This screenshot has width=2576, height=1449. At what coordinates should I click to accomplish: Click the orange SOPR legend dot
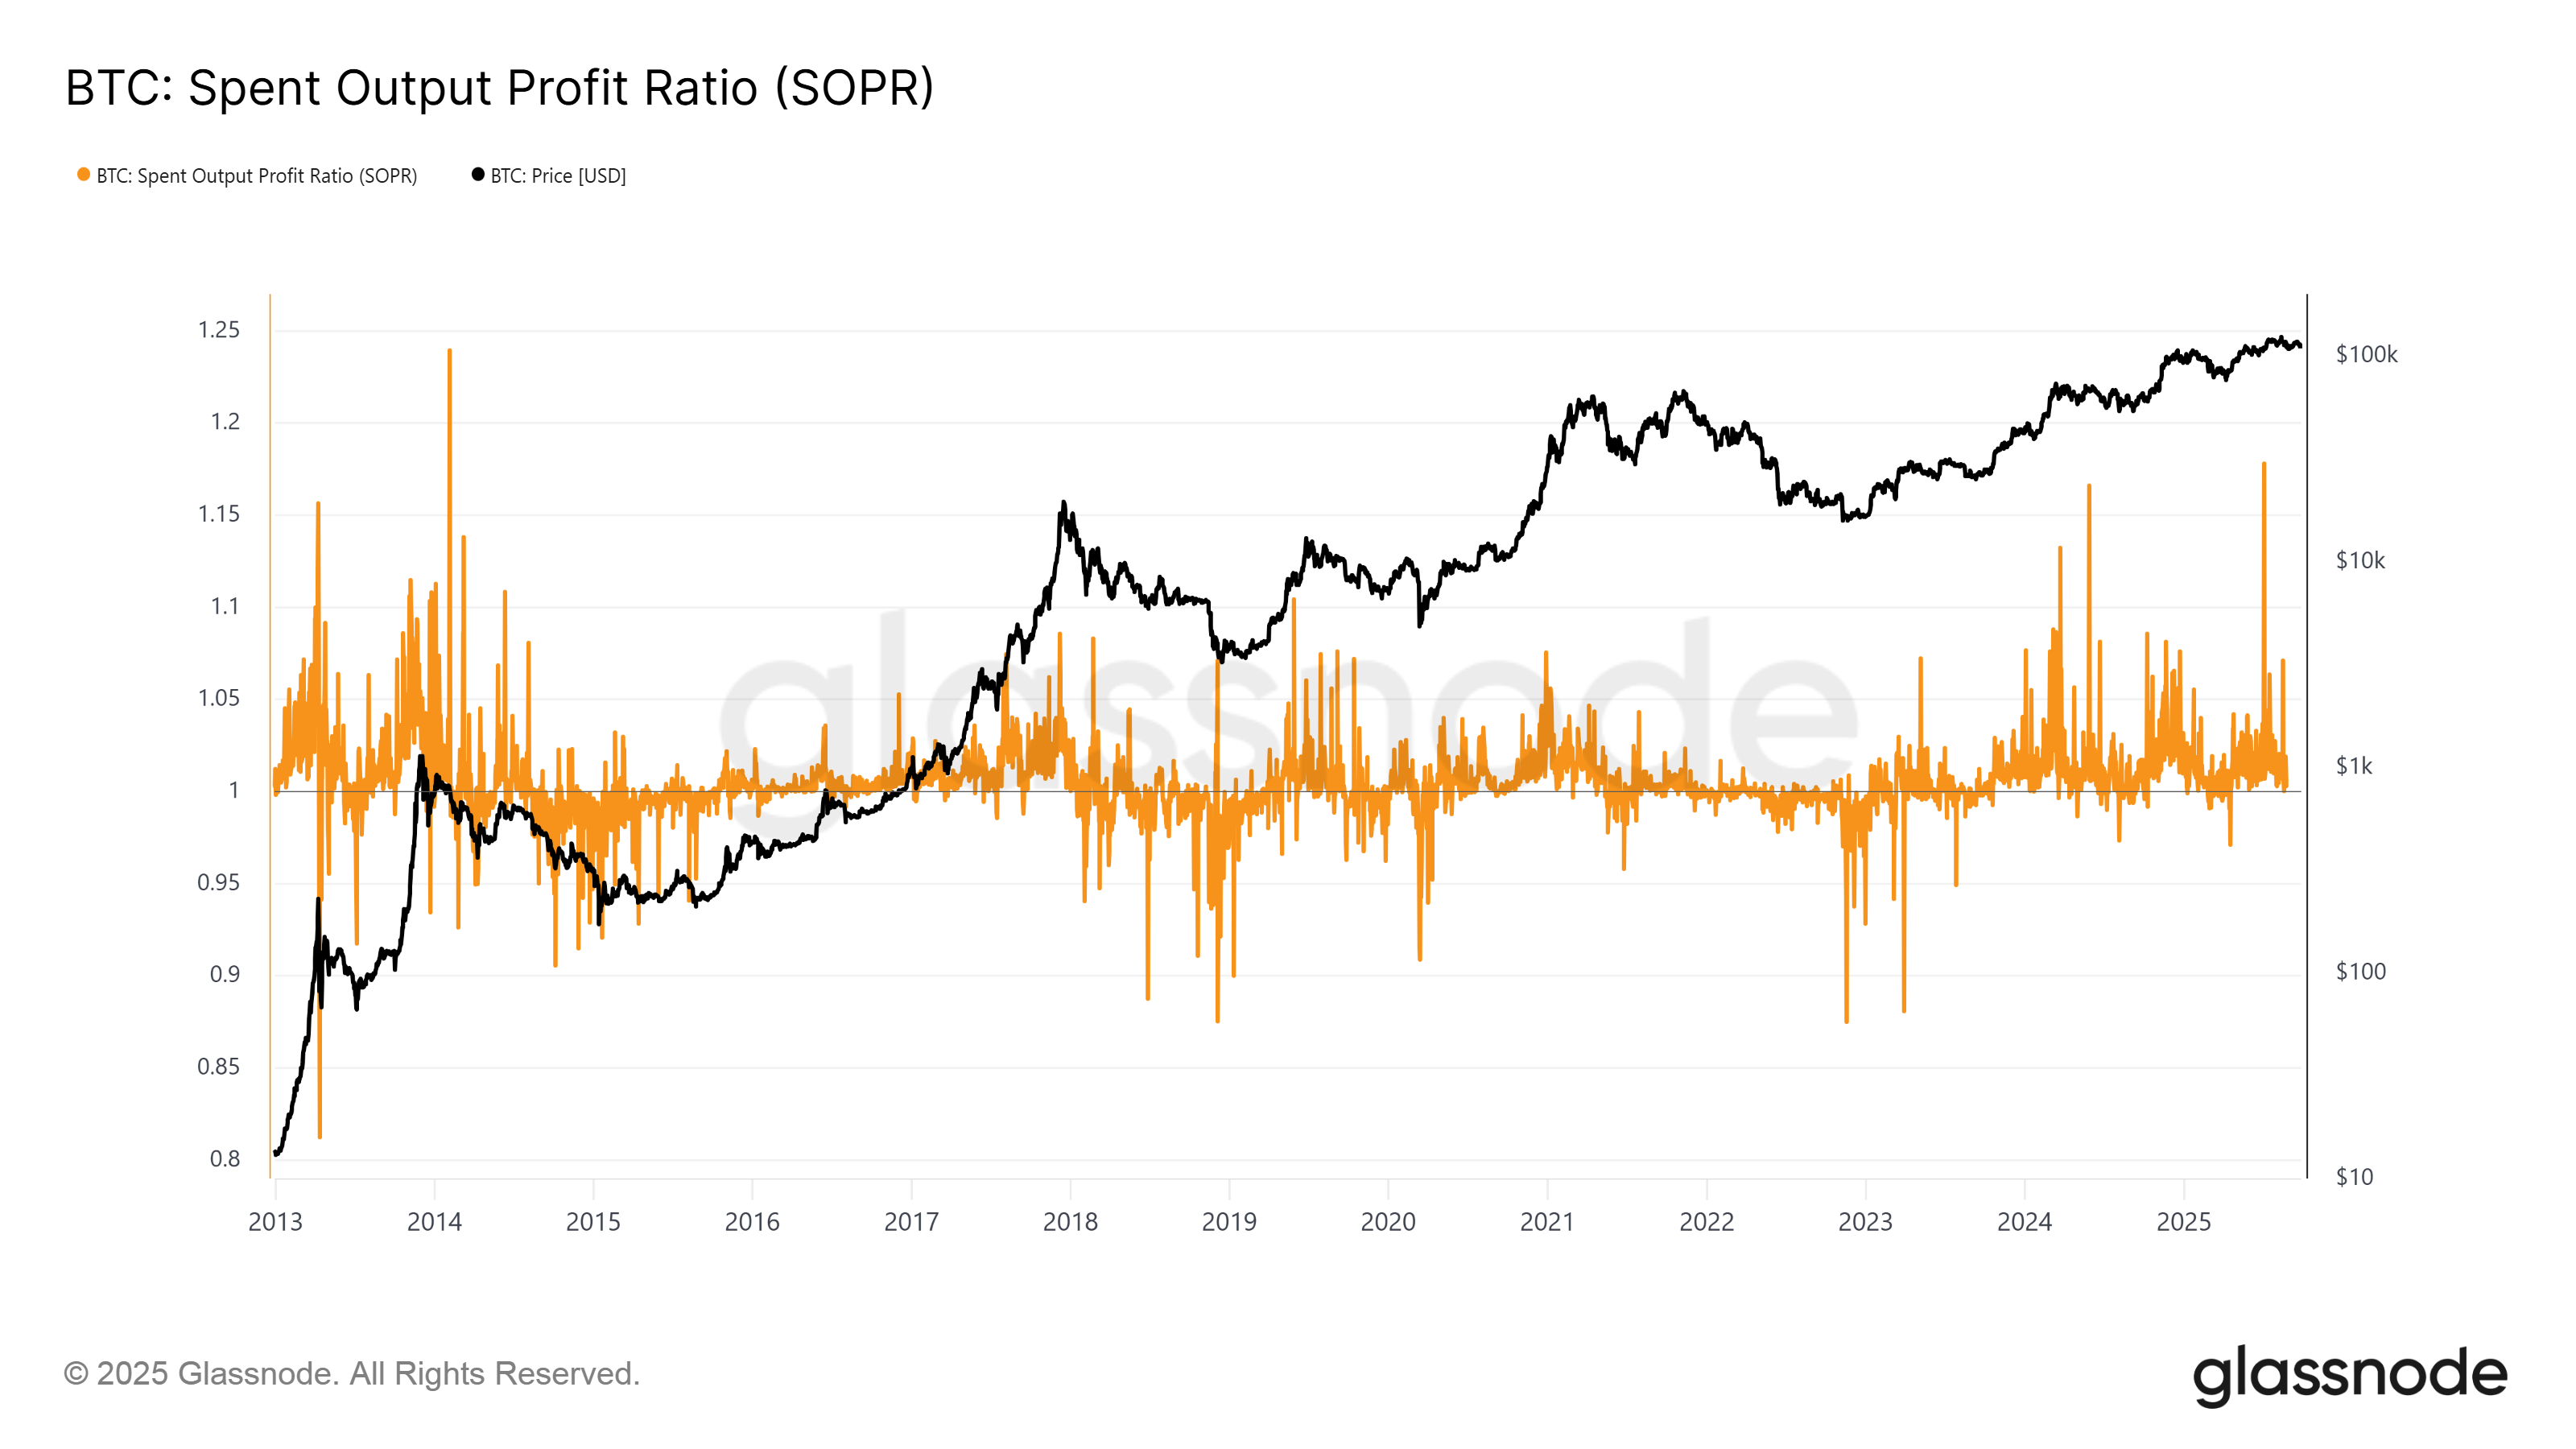[84, 175]
